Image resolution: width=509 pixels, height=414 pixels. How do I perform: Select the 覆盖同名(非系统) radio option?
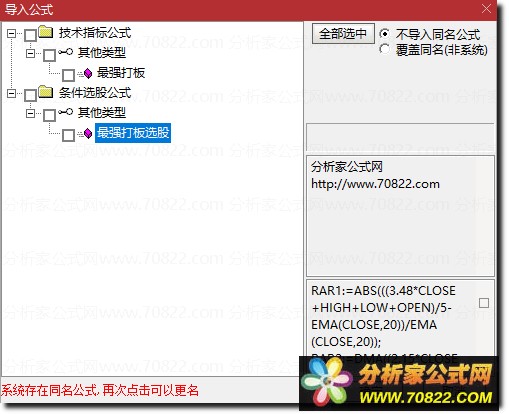(384, 49)
